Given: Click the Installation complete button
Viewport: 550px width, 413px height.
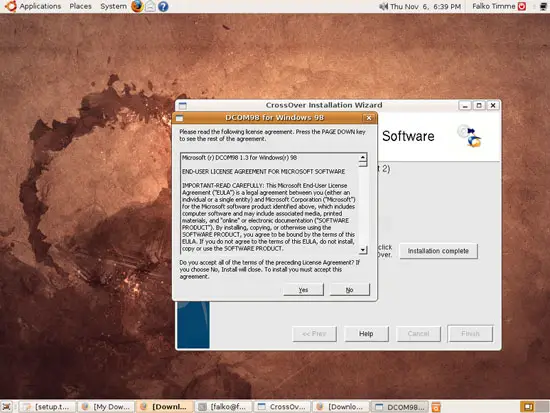Looking at the screenshot, I should [x=438, y=251].
